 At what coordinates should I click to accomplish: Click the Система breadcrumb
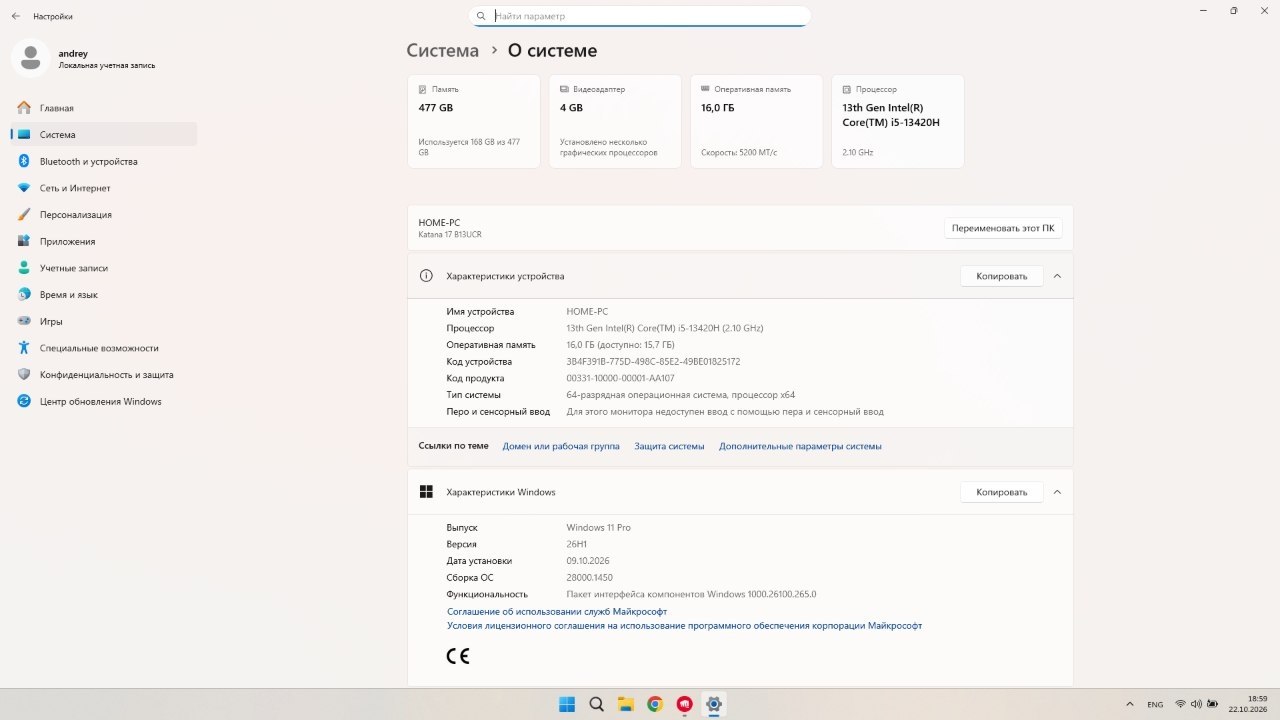442,51
